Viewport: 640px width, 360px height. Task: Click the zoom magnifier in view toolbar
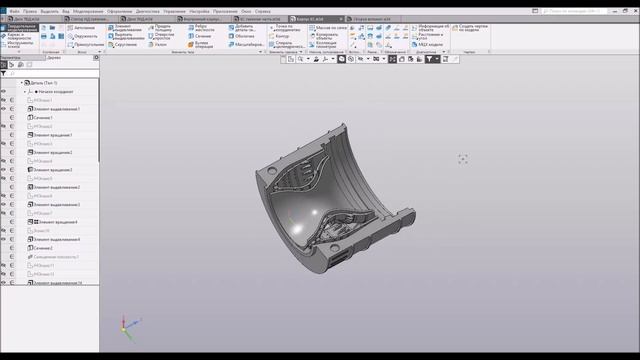tap(300, 59)
